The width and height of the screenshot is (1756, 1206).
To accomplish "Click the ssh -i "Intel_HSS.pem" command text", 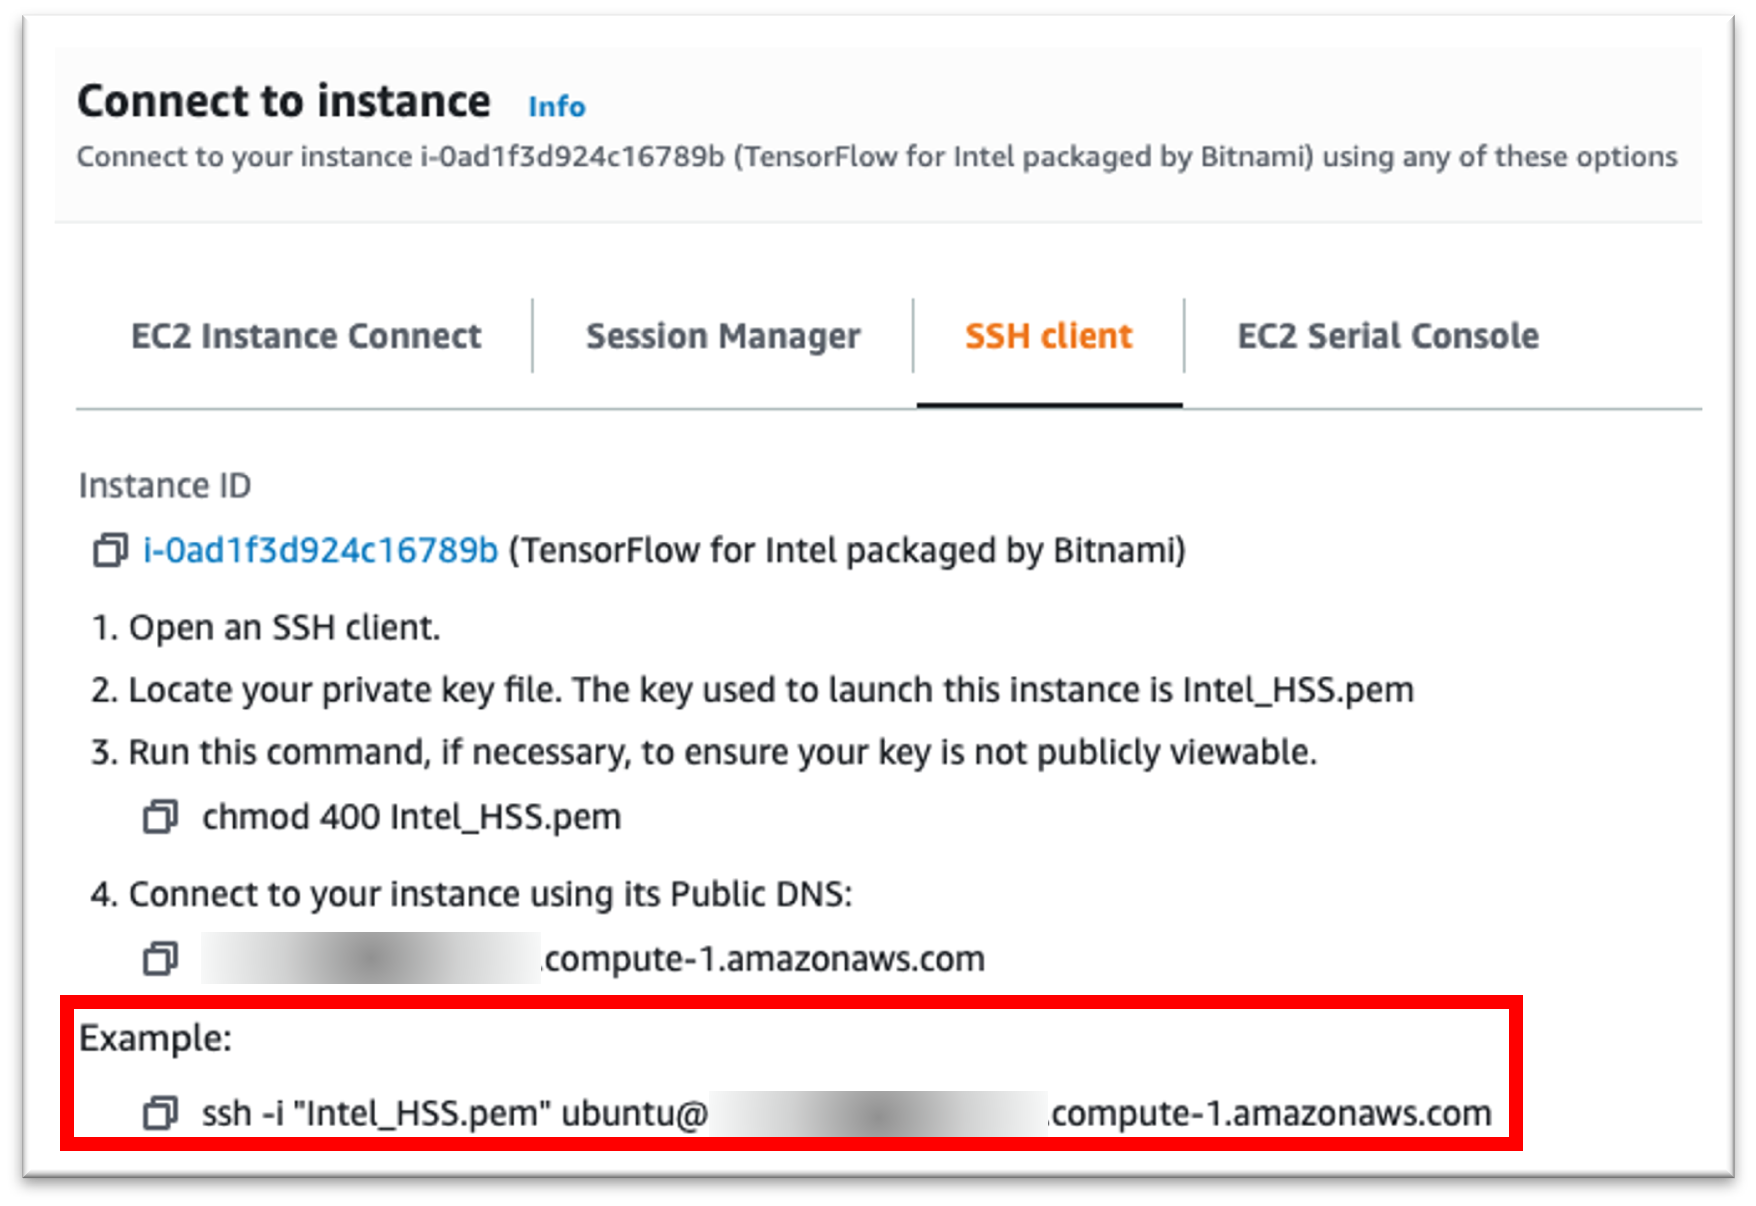I will 455,1113.
